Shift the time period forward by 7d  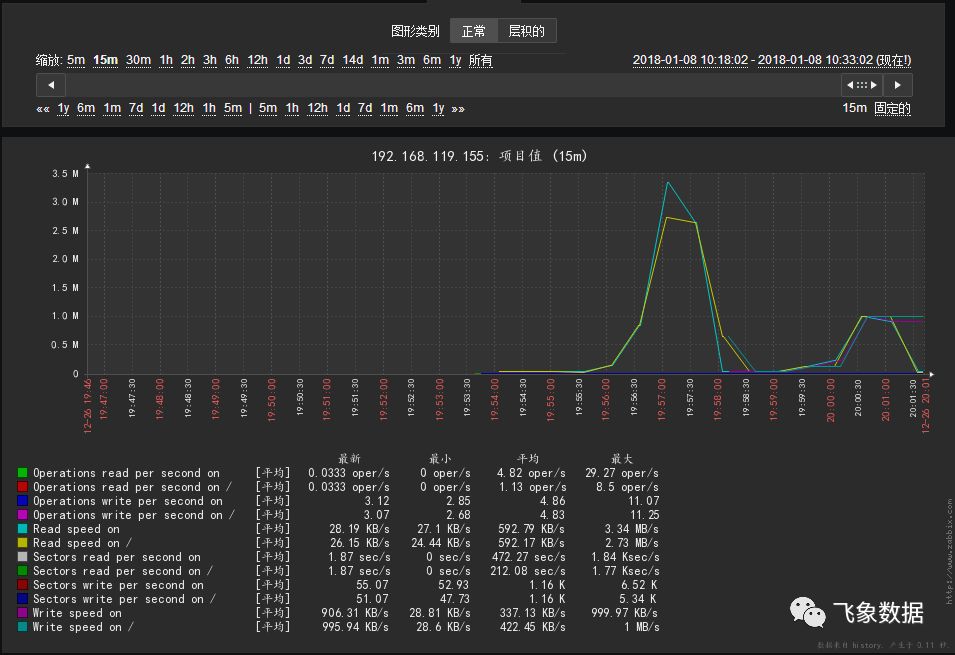(x=365, y=108)
